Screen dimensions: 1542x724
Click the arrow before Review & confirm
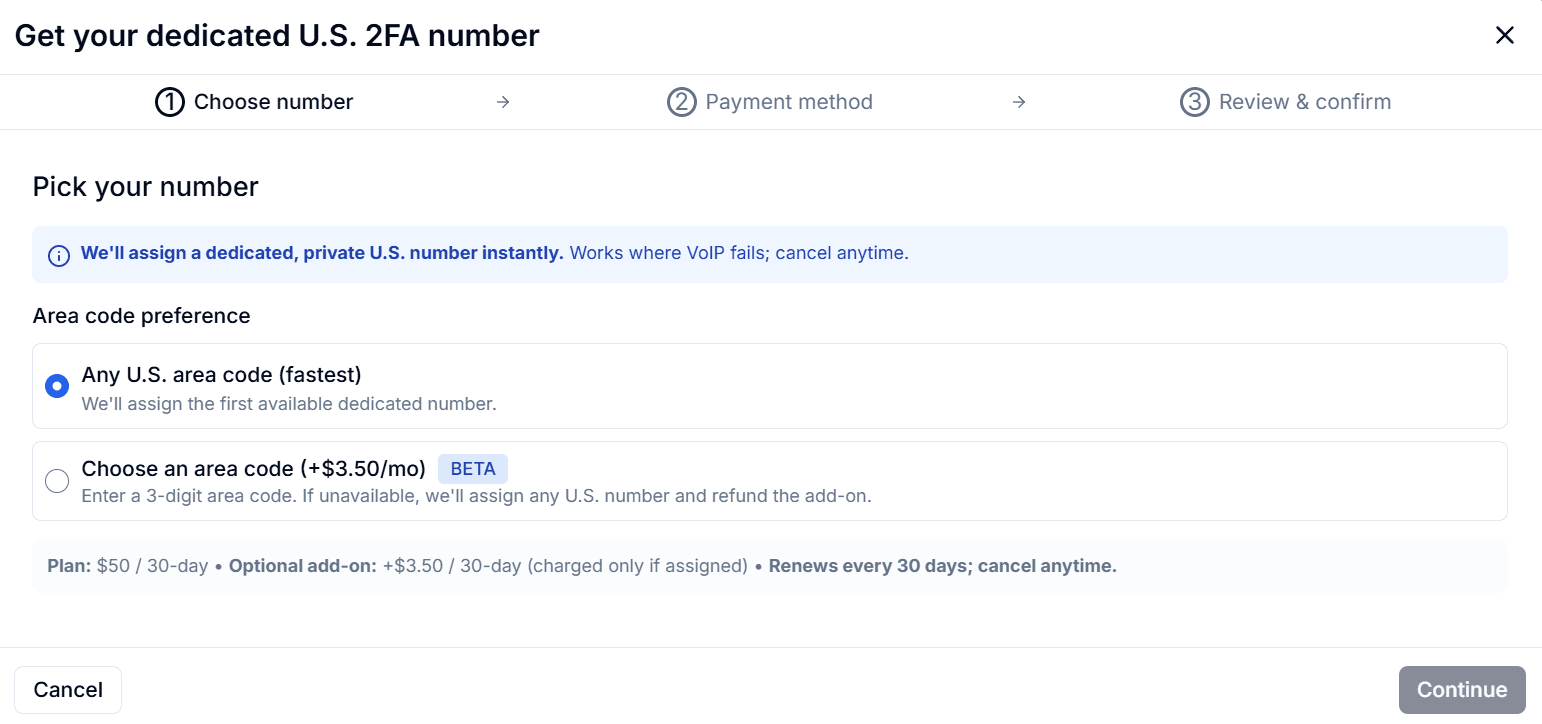(x=1018, y=101)
